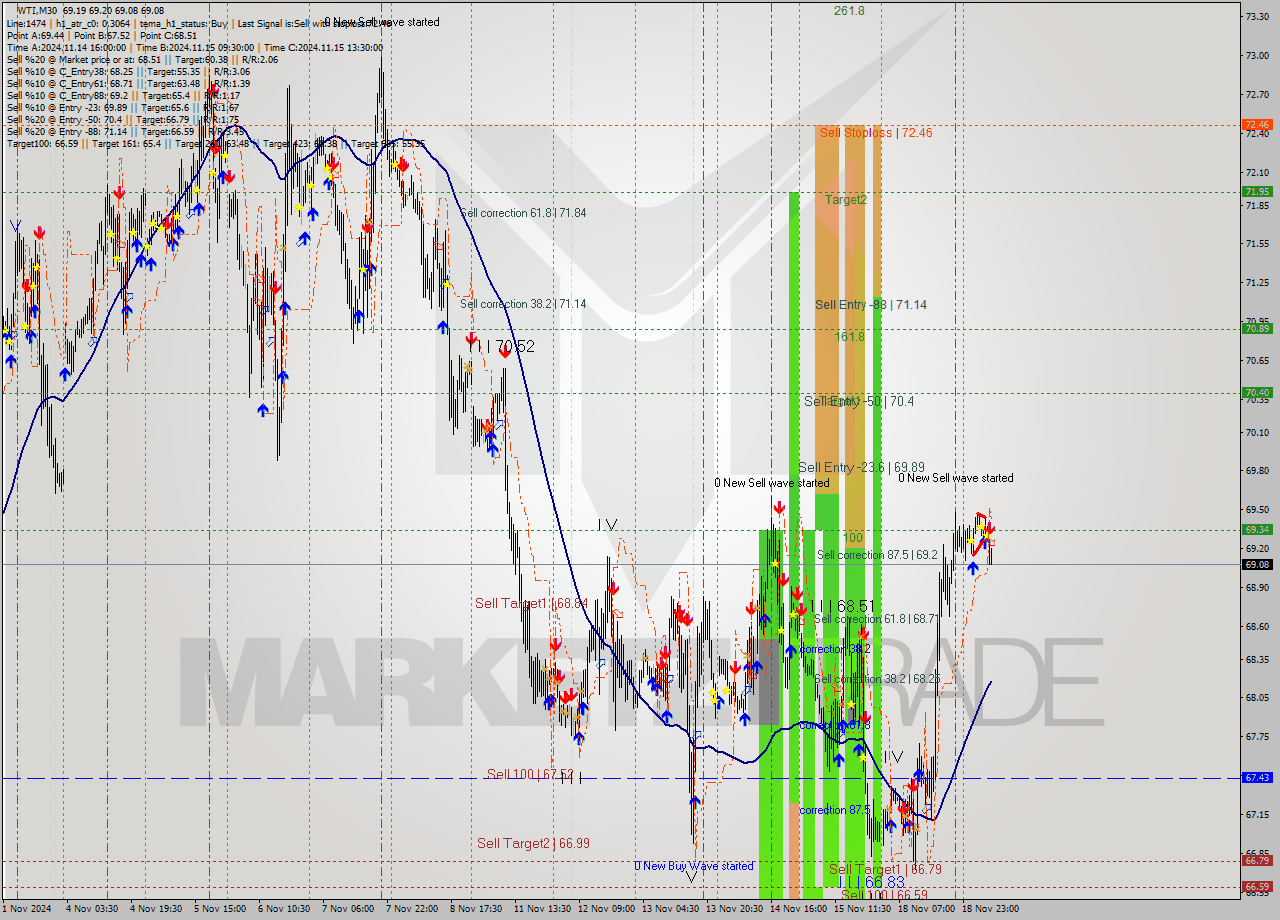This screenshot has height=920, width=1280.
Task: Select the '4 Nov 03:30' time label
Action: 92,909
